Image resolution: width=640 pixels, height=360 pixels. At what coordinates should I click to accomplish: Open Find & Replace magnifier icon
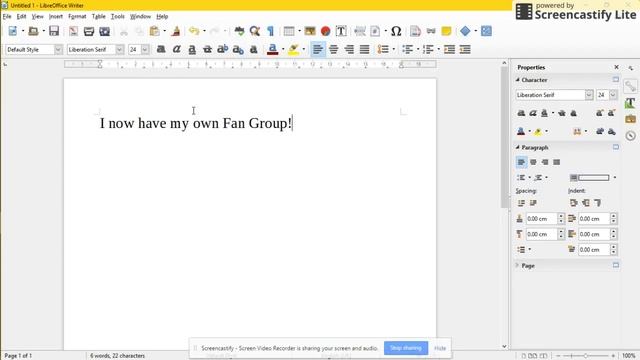pyautogui.click(x=255, y=31)
